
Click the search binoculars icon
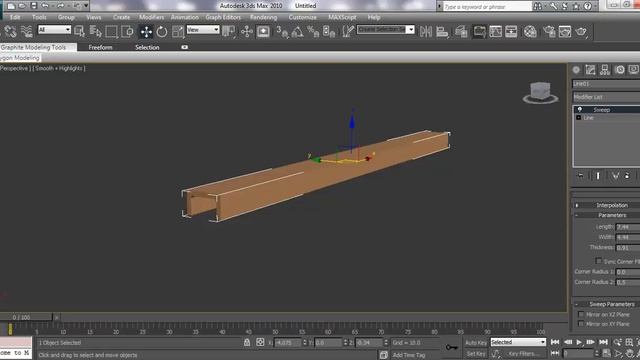click(x=538, y=6)
